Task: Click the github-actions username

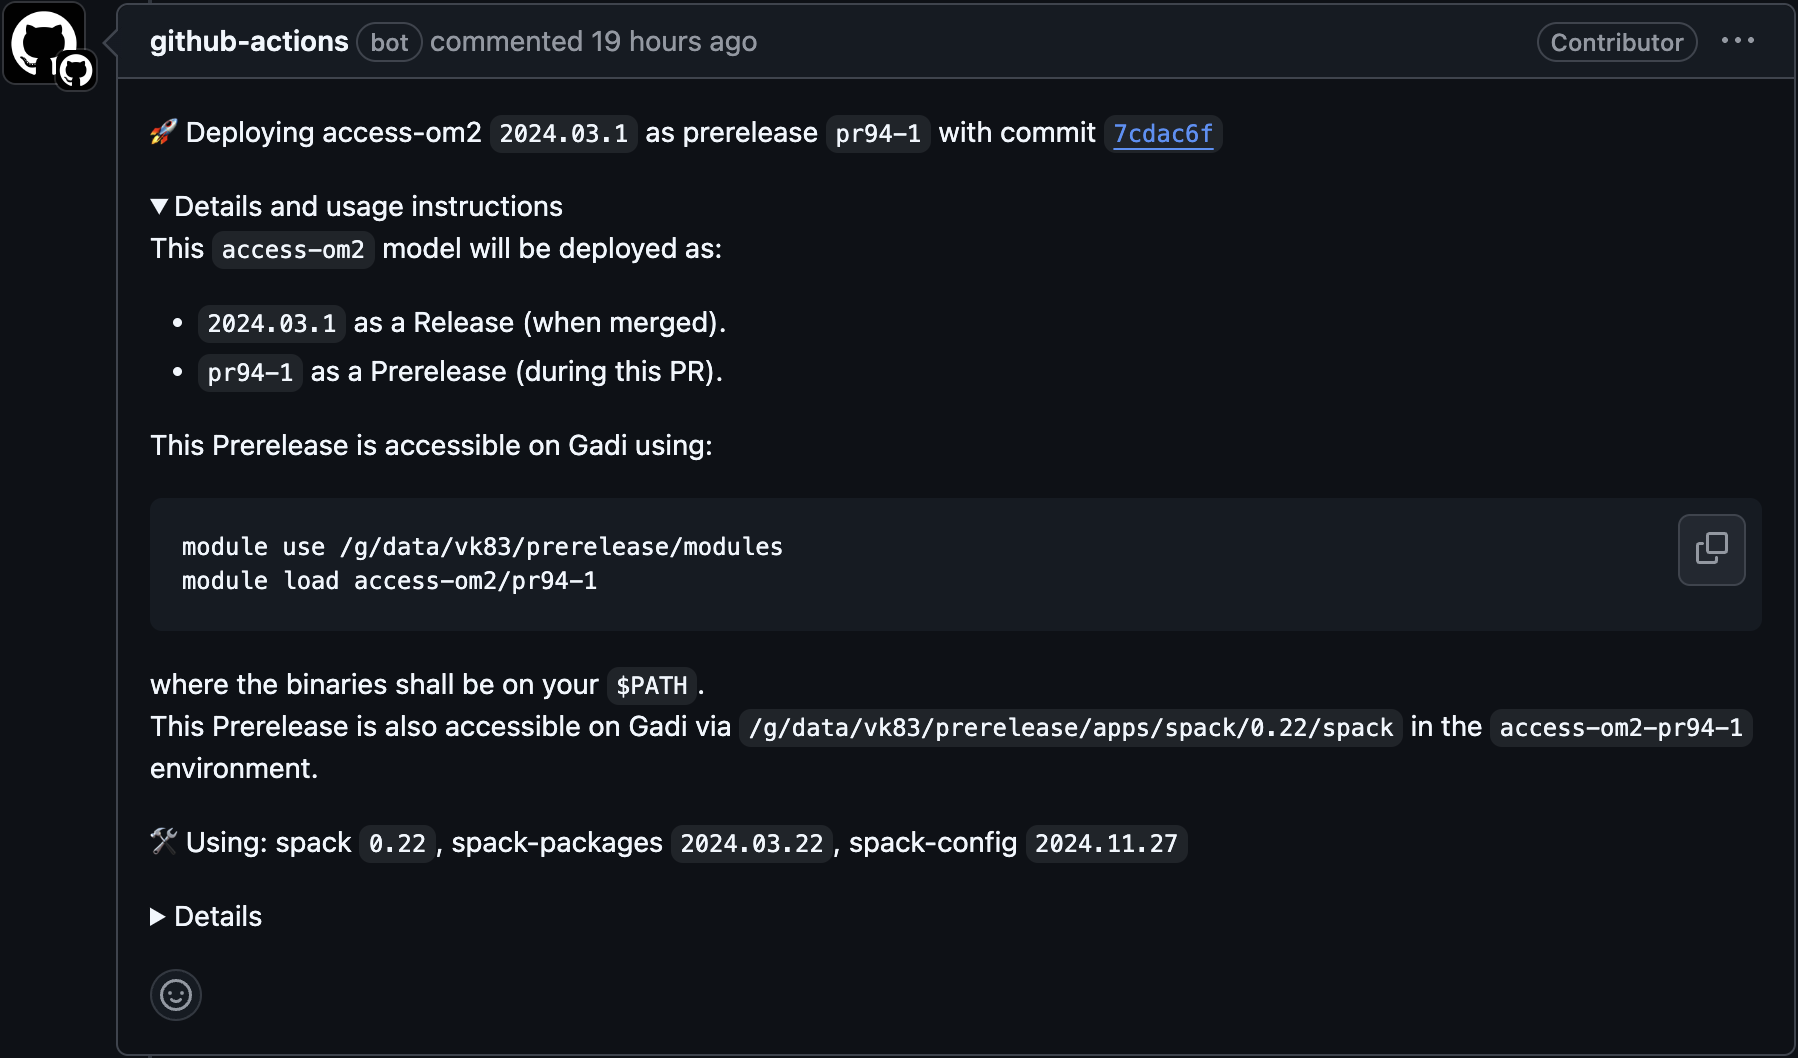Action: (248, 40)
